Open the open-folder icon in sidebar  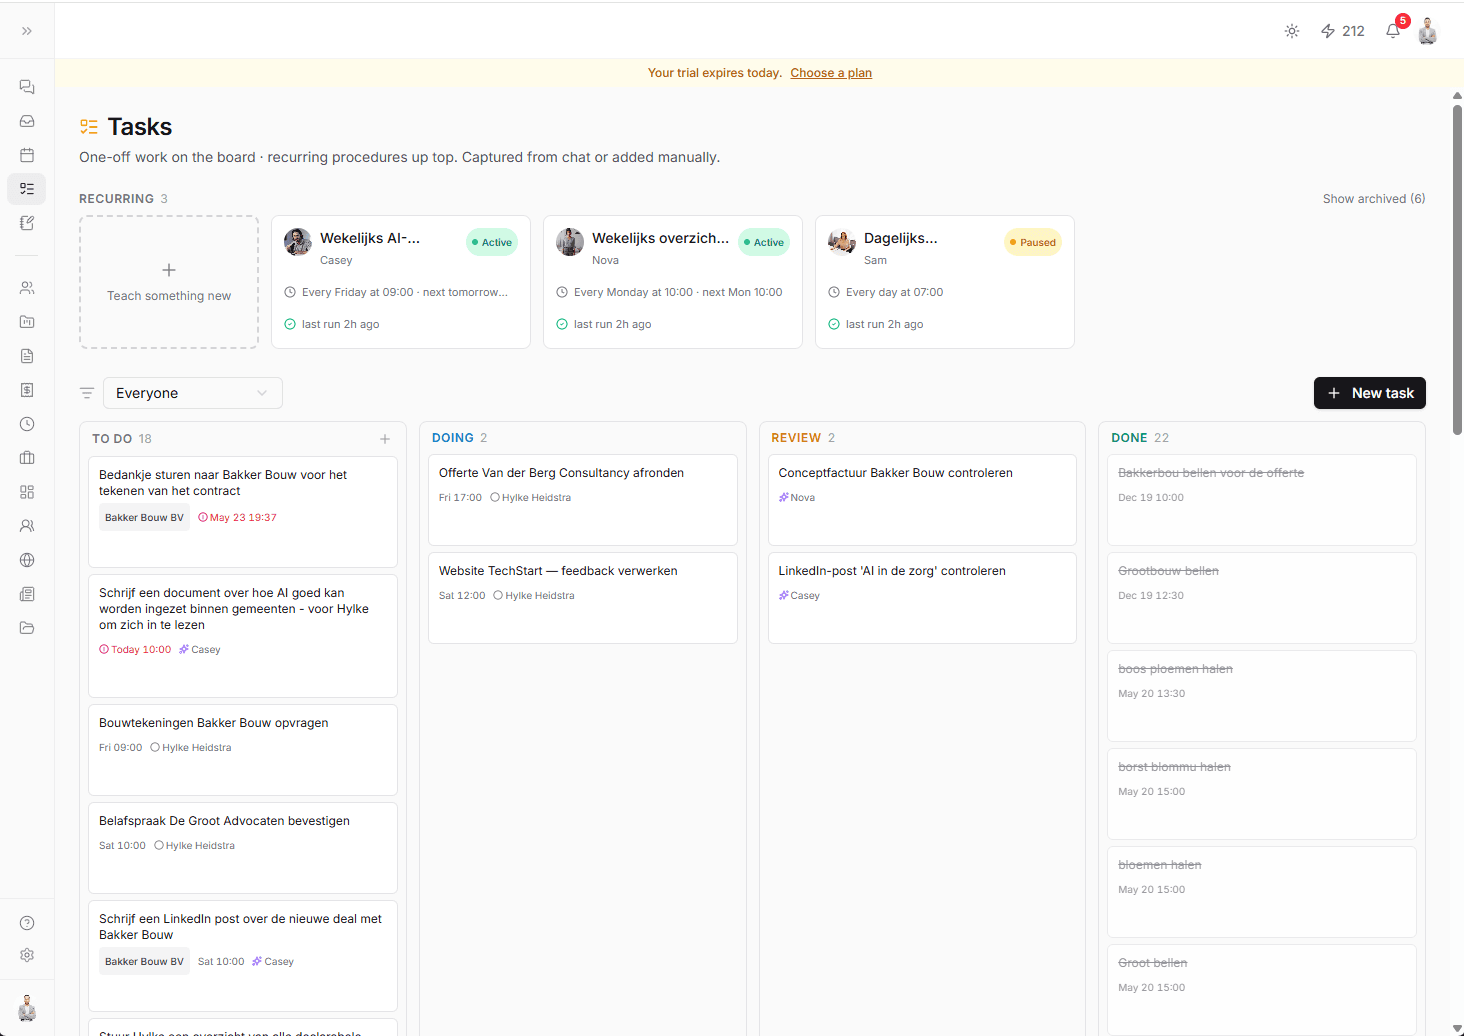[27, 628]
